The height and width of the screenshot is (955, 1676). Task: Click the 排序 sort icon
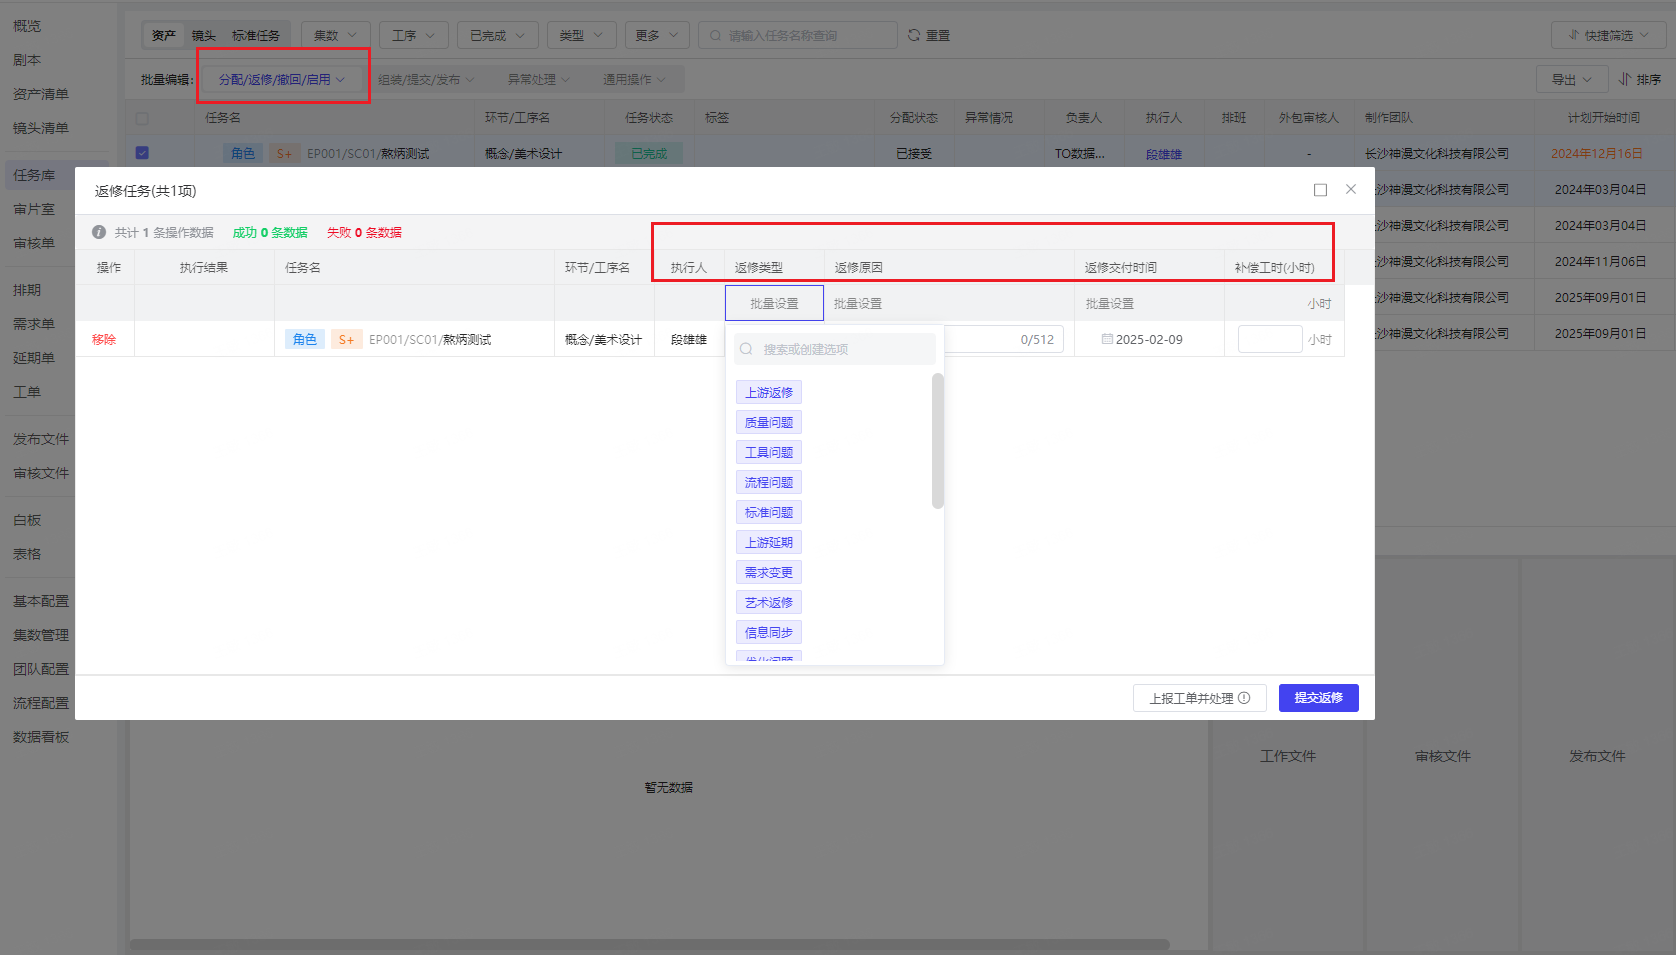pyautogui.click(x=1625, y=79)
